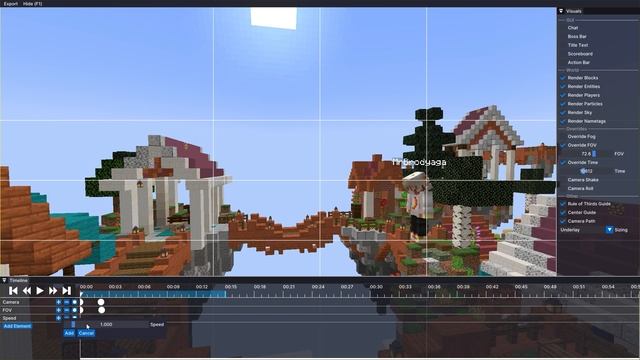Click the FOV slider showing 72.6
The width and height of the screenshot is (640, 360).
(586, 154)
